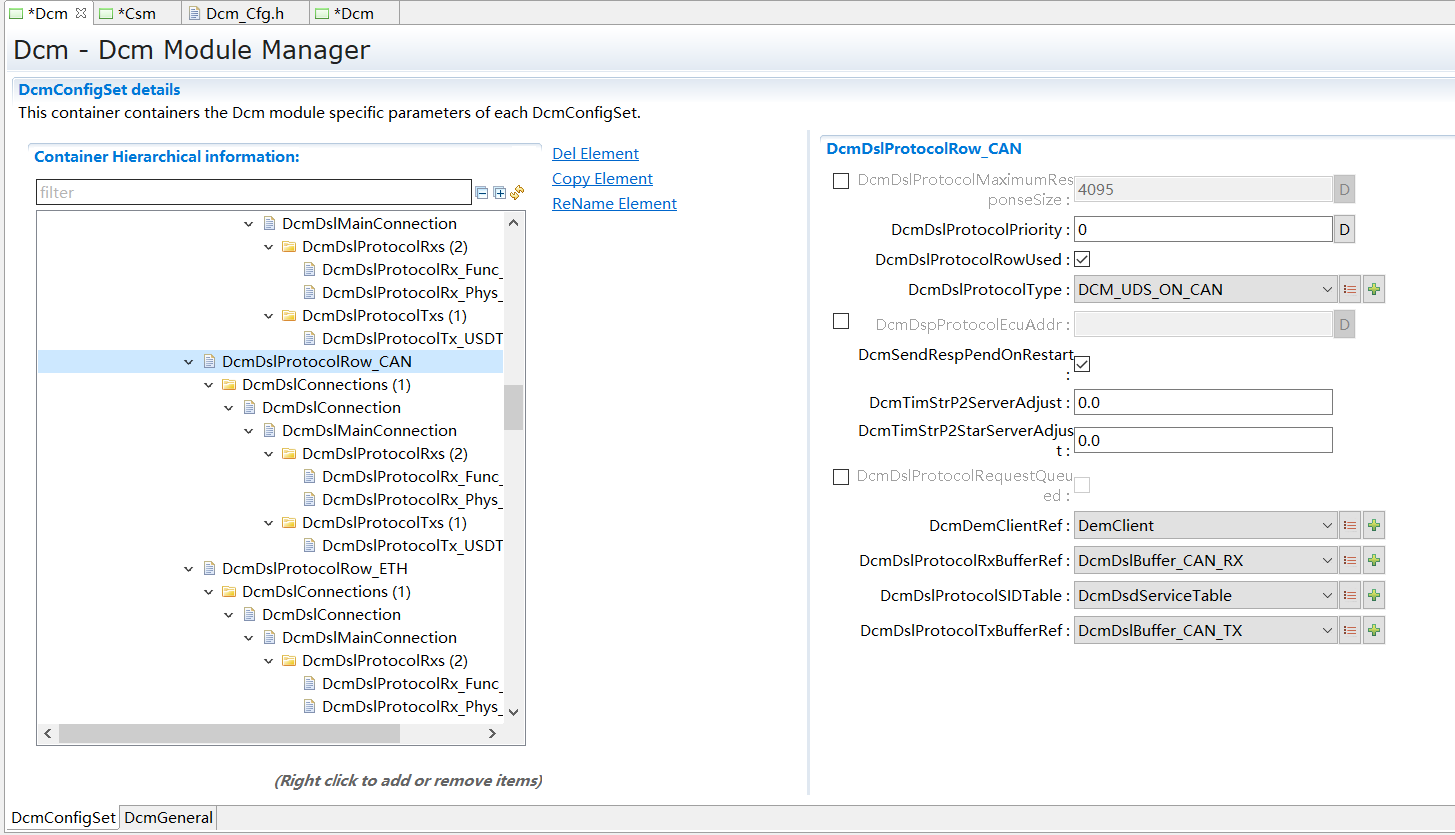Click the D default button beside DcmDslProtocolPriority
The width and height of the screenshot is (1455, 835).
tap(1344, 230)
